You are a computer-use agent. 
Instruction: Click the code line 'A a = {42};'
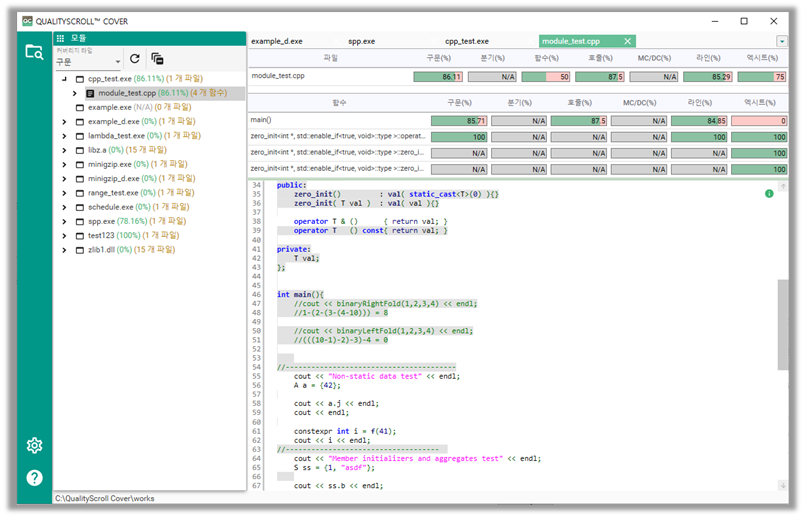click(317, 385)
